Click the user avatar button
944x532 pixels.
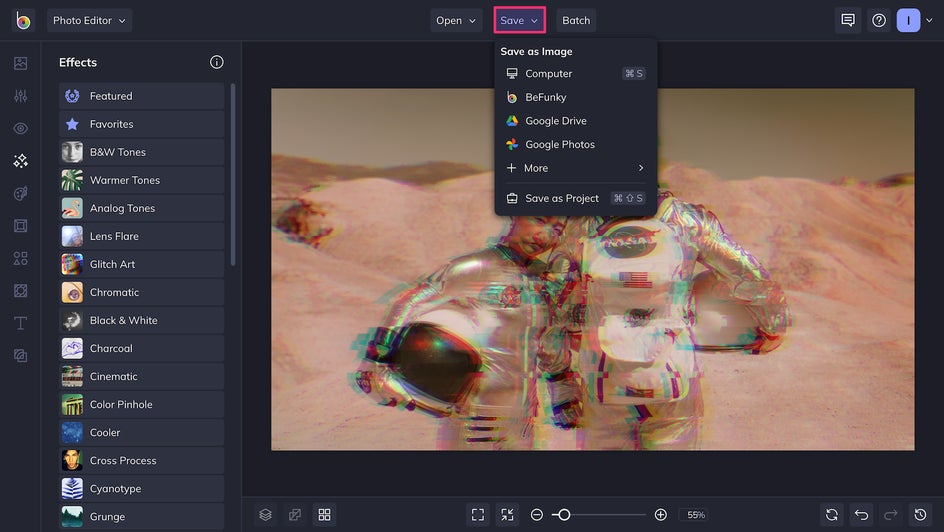pos(908,20)
